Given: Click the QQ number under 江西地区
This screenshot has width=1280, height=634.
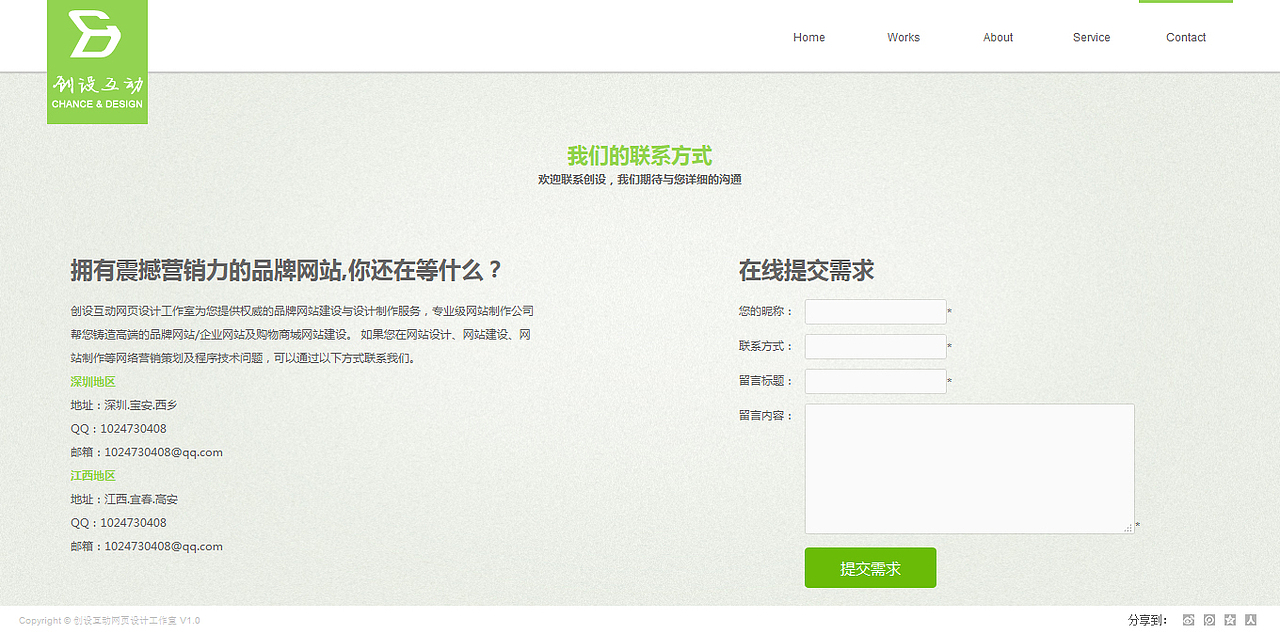Looking at the screenshot, I should click(x=133, y=523).
